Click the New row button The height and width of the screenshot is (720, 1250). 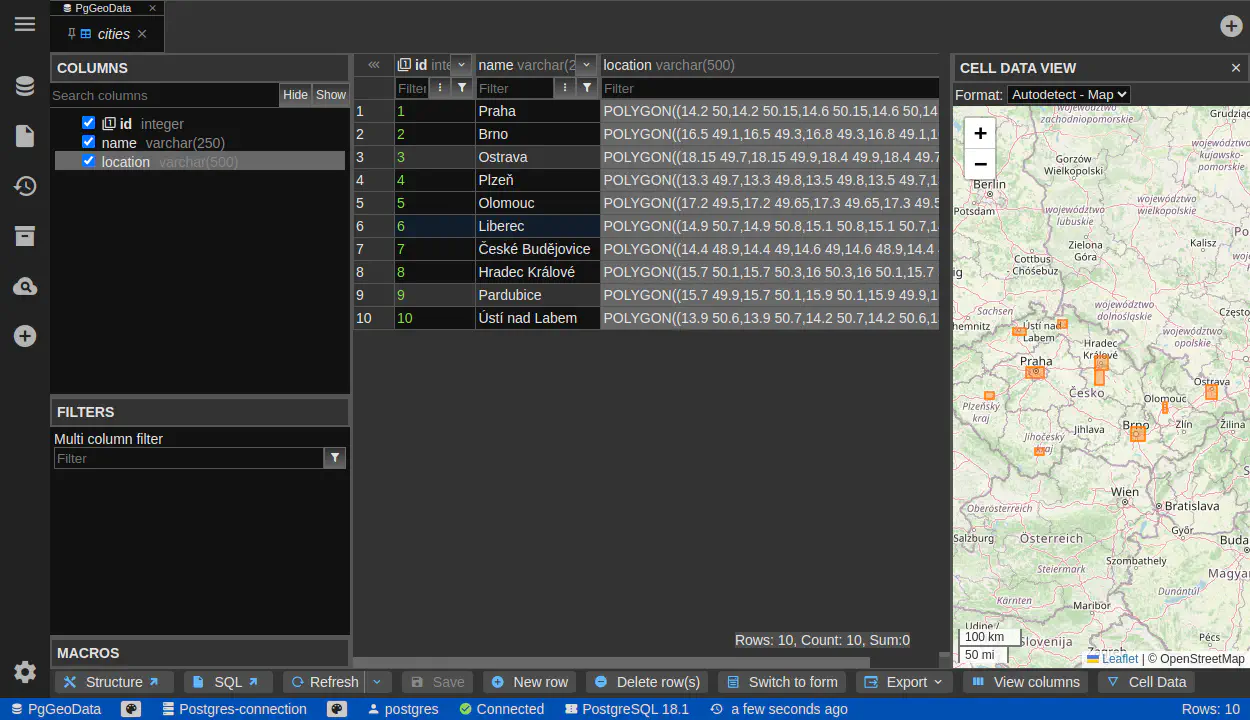(x=529, y=682)
